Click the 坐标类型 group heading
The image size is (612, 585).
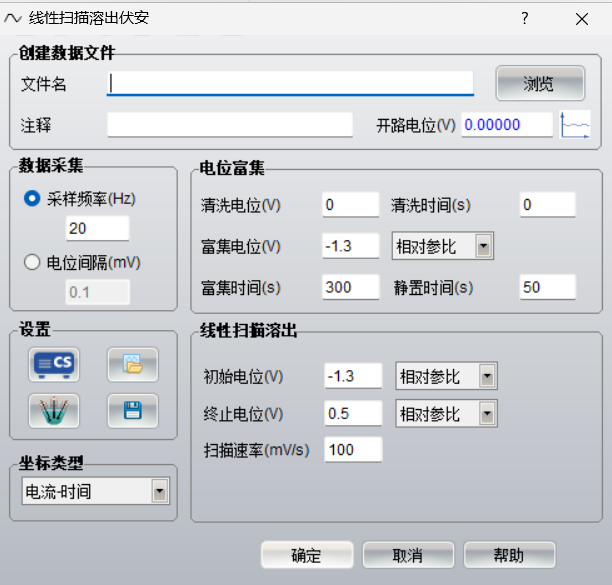pyautogui.click(x=51, y=463)
